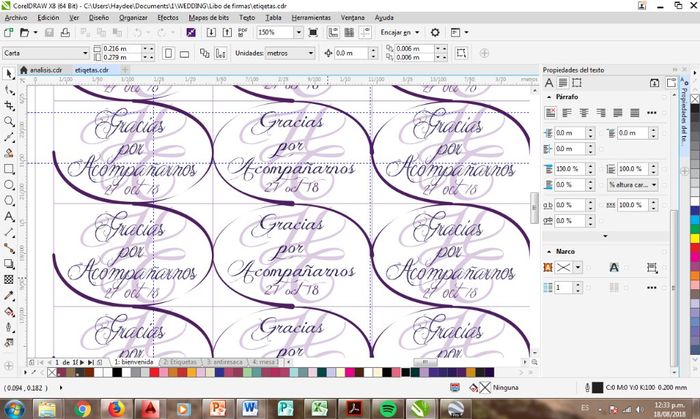Collapse the Marco section

[548, 250]
